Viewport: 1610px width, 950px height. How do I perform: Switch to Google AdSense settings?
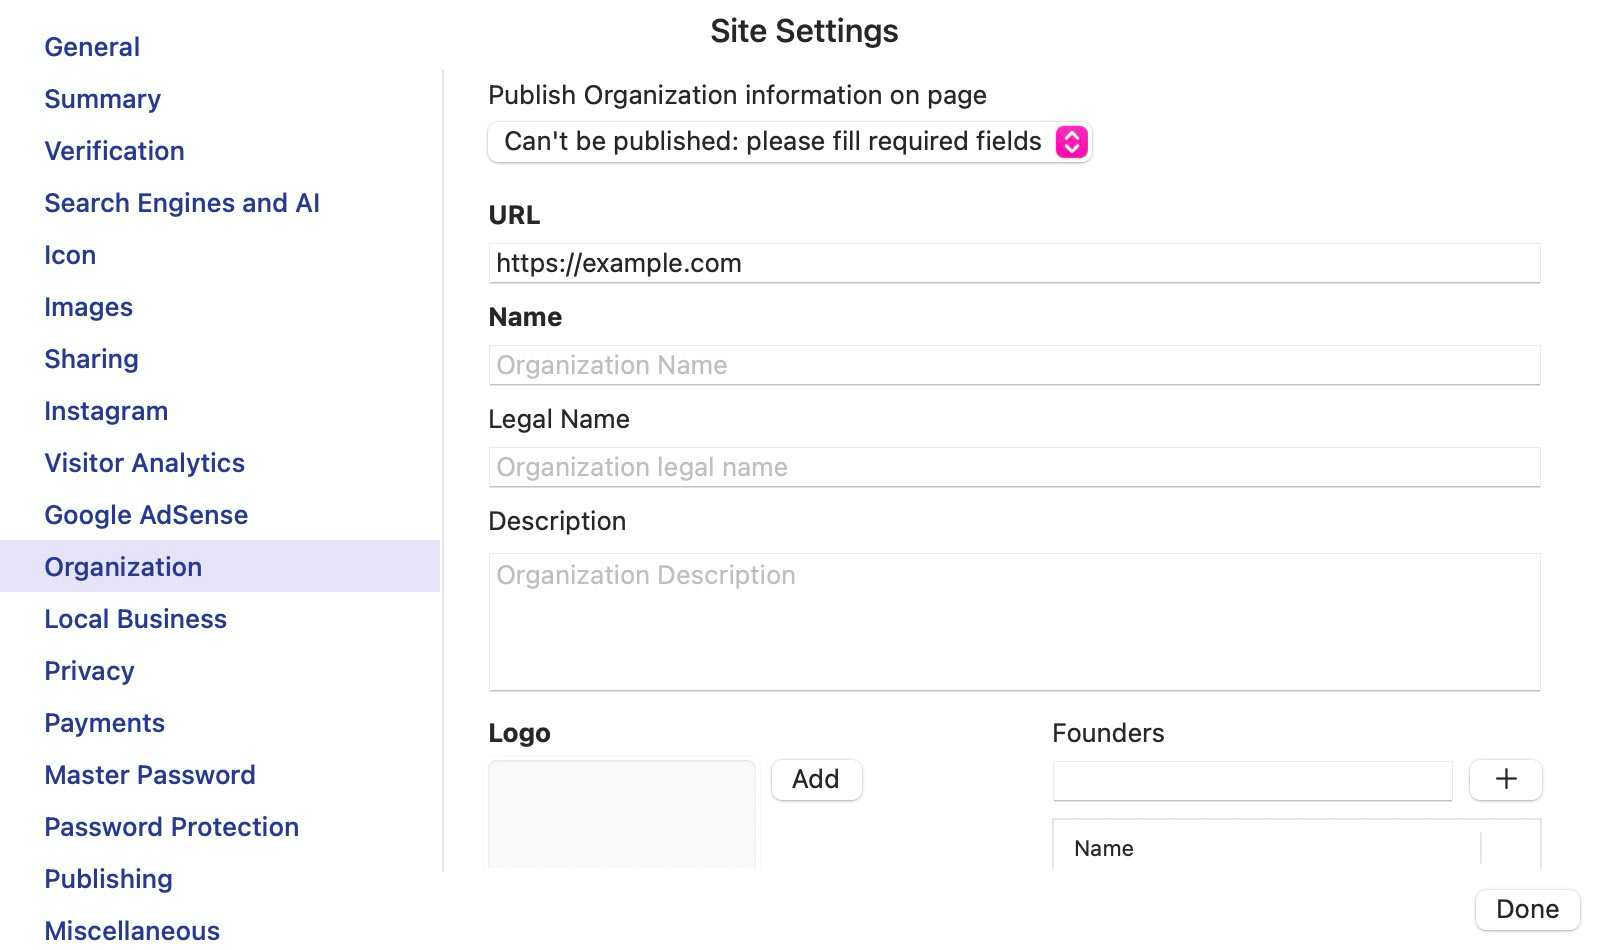pos(146,515)
